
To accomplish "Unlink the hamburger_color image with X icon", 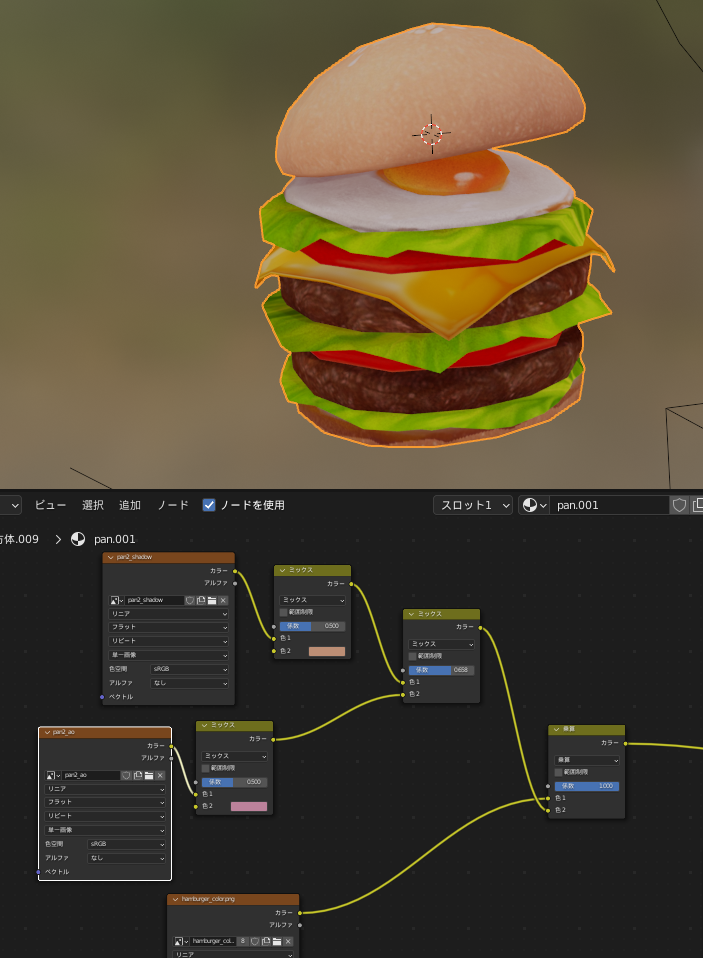I will [288, 941].
